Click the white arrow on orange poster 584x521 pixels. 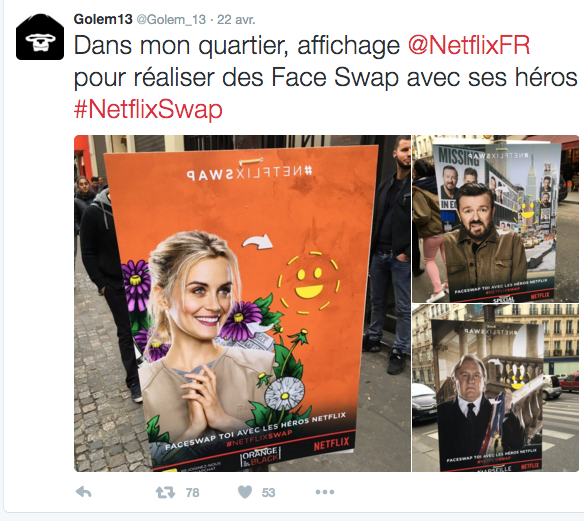(x=257, y=242)
